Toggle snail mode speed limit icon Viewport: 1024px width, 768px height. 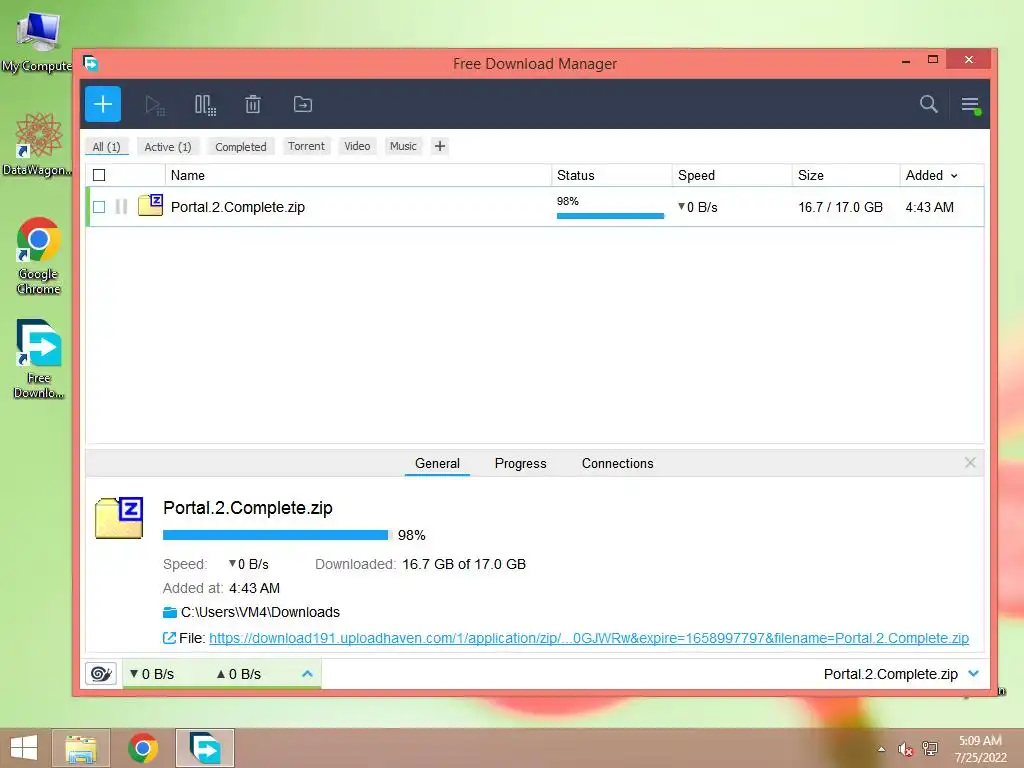[101, 673]
